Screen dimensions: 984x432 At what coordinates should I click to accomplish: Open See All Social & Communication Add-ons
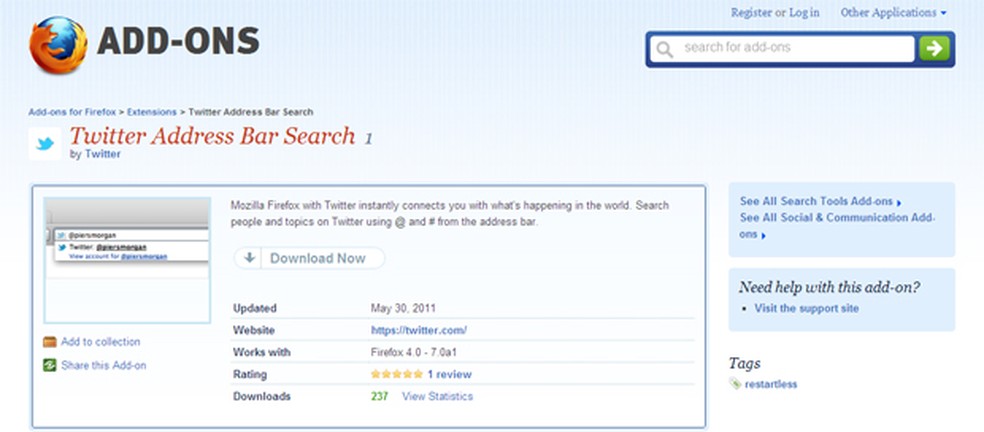point(837,226)
